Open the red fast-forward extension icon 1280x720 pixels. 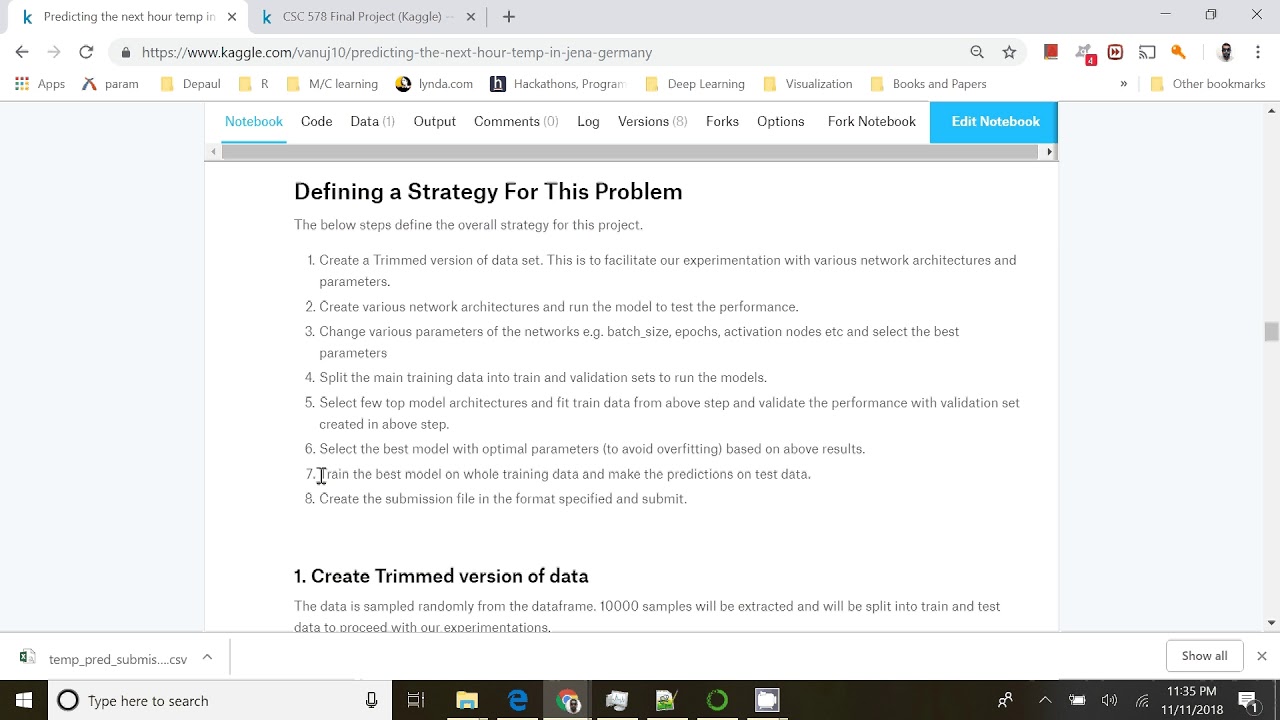(x=1115, y=52)
